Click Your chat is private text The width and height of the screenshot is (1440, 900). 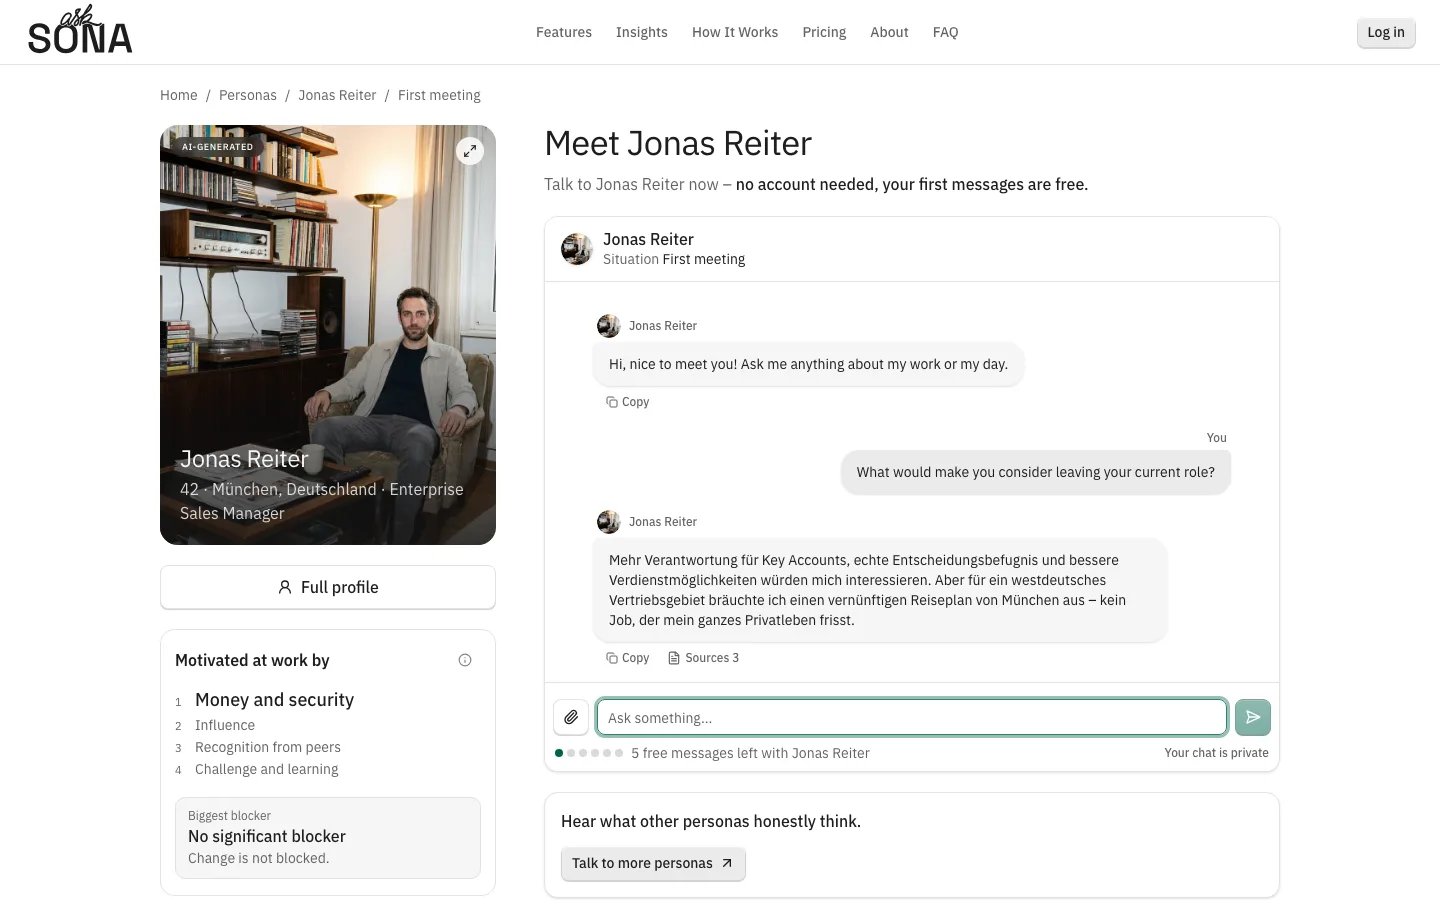click(1216, 753)
